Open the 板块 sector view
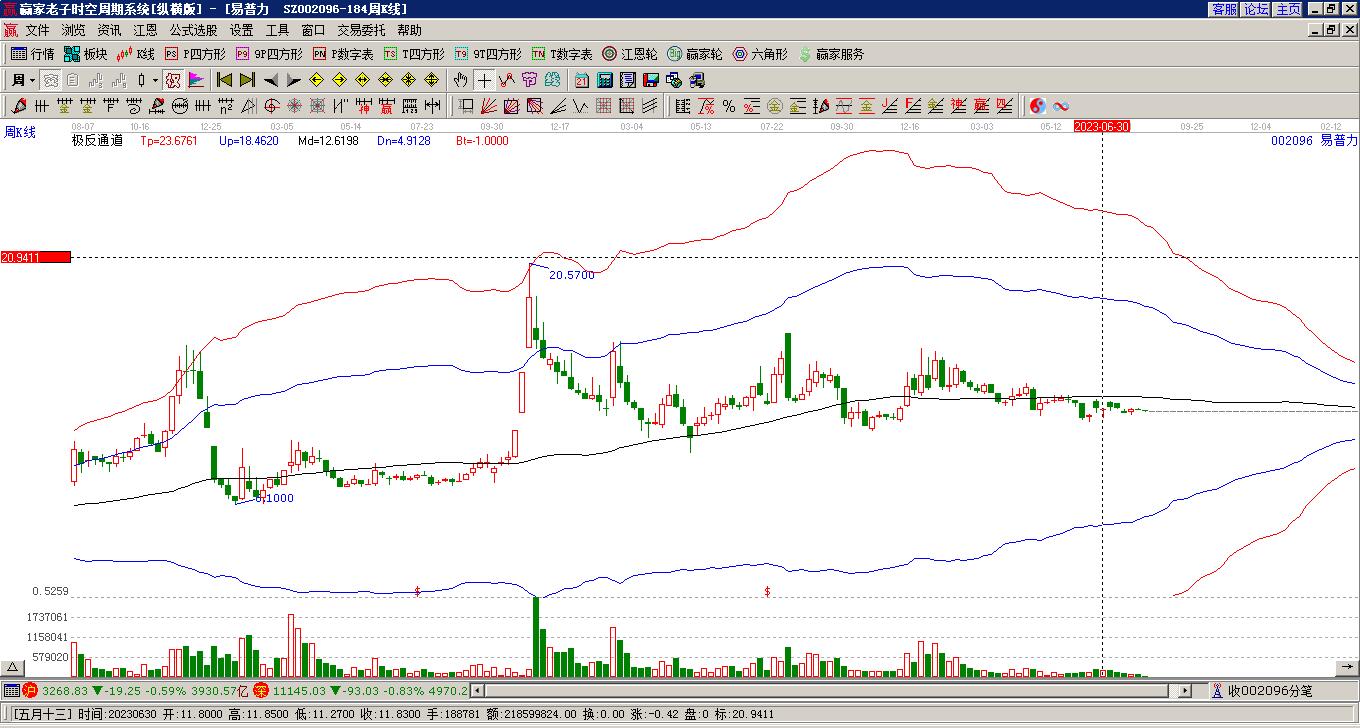Image resolution: width=1360 pixels, height=728 pixels. coord(85,54)
